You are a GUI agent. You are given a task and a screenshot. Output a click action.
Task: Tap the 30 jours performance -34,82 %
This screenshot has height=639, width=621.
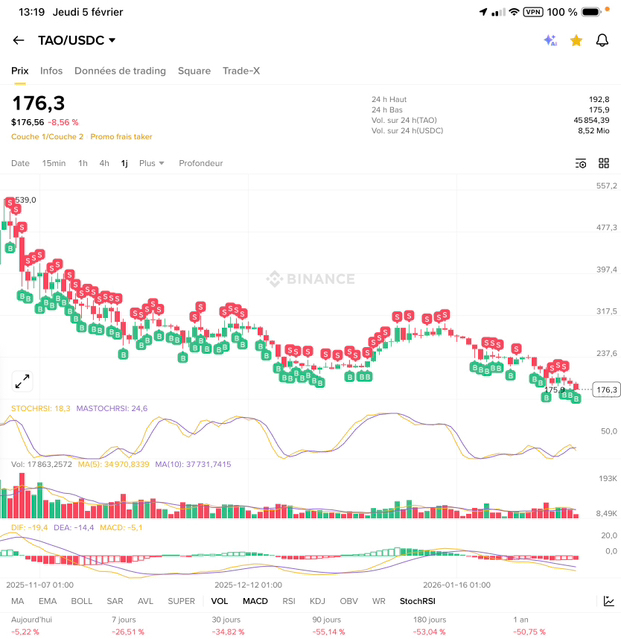pos(228,632)
